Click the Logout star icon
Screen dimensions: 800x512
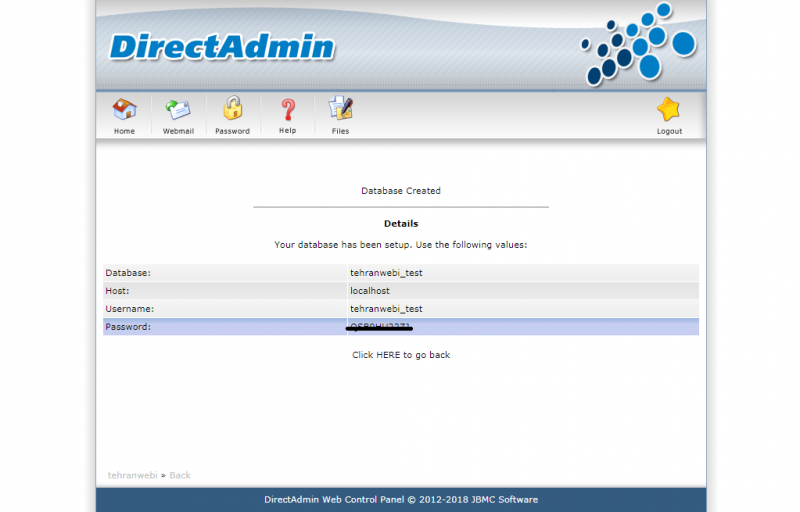tap(669, 110)
